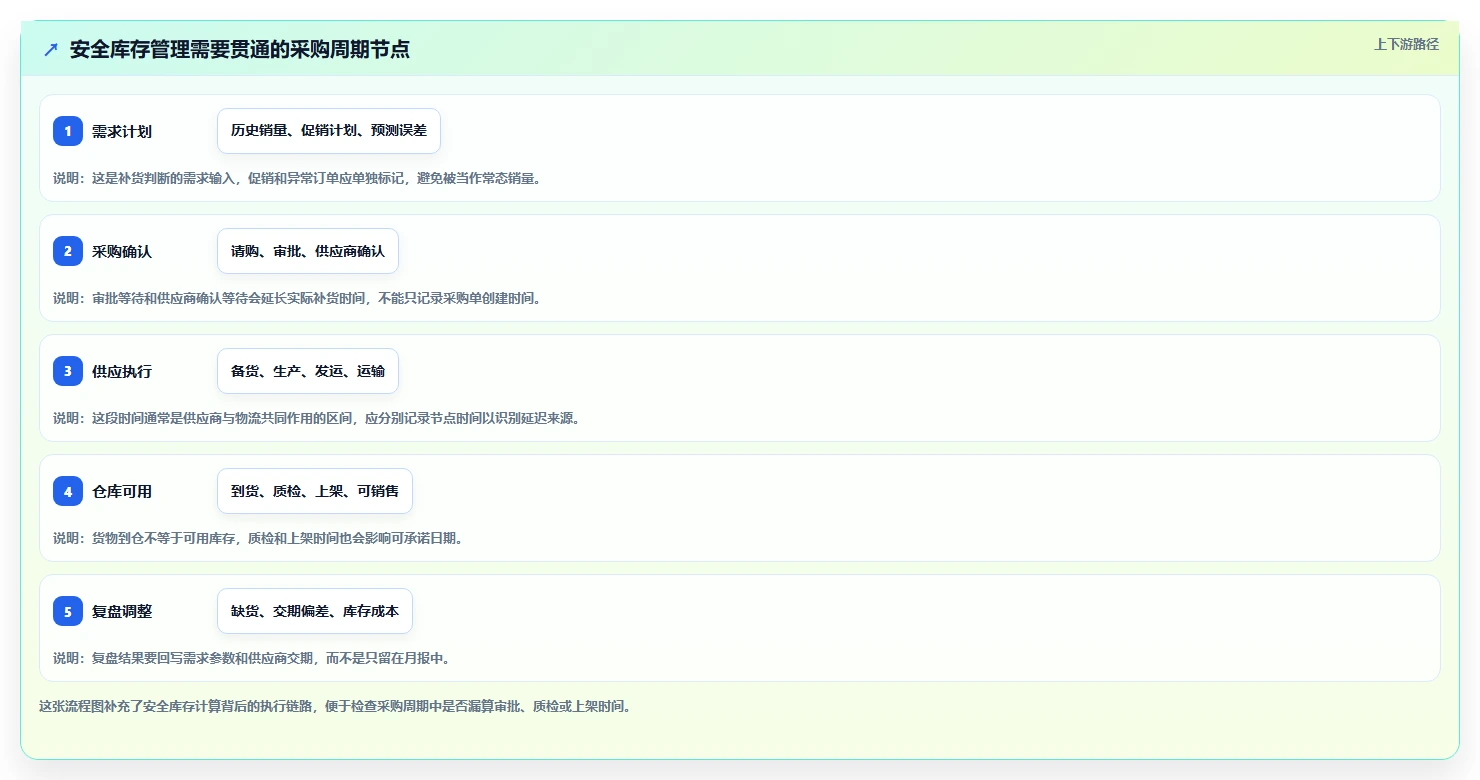Select the 历史销量、促销计划、预测误差 chip
The image size is (1480, 780).
point(329,131)
